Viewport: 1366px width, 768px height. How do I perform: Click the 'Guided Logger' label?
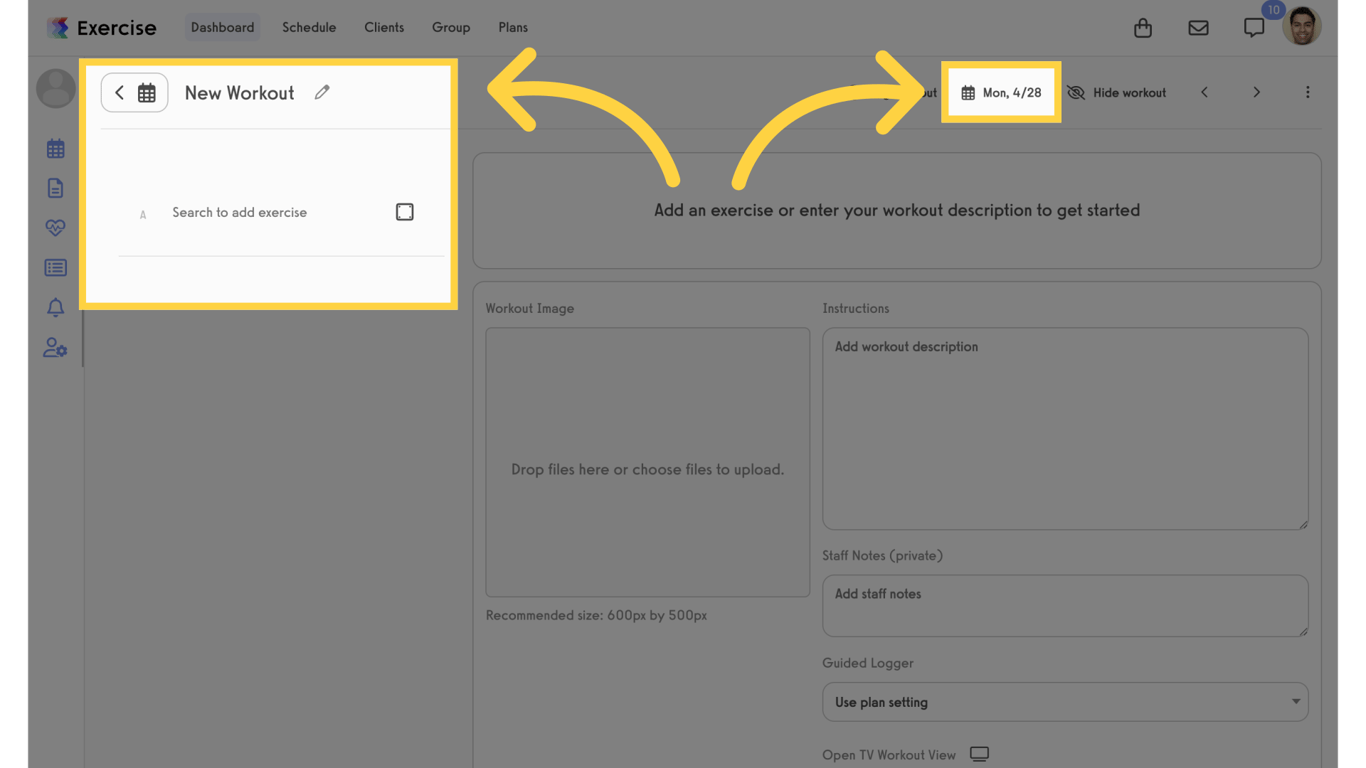[x=867, y=663]
